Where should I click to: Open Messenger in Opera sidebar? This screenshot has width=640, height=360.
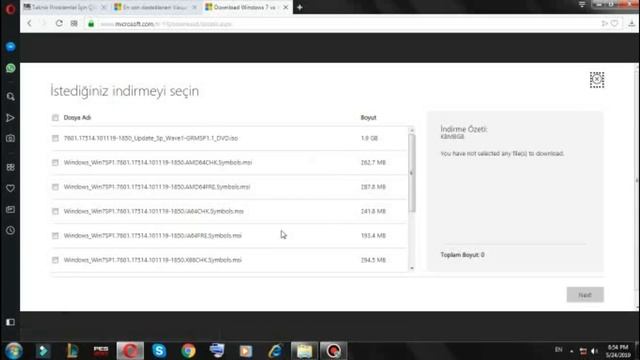11,47
